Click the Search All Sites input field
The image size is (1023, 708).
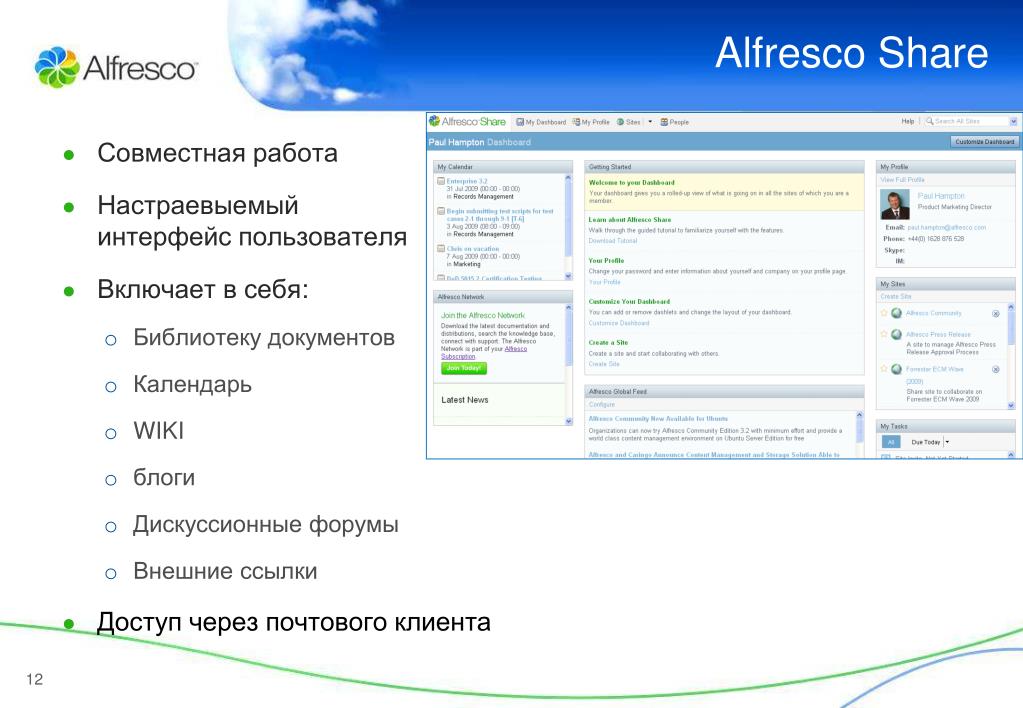click(971, 121)
